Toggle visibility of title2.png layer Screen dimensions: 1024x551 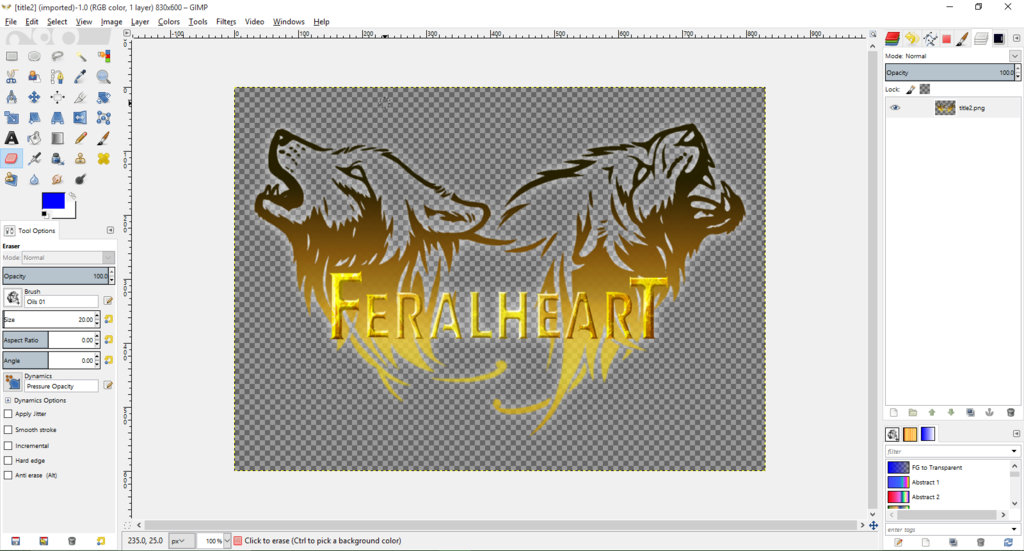point(895,108)
